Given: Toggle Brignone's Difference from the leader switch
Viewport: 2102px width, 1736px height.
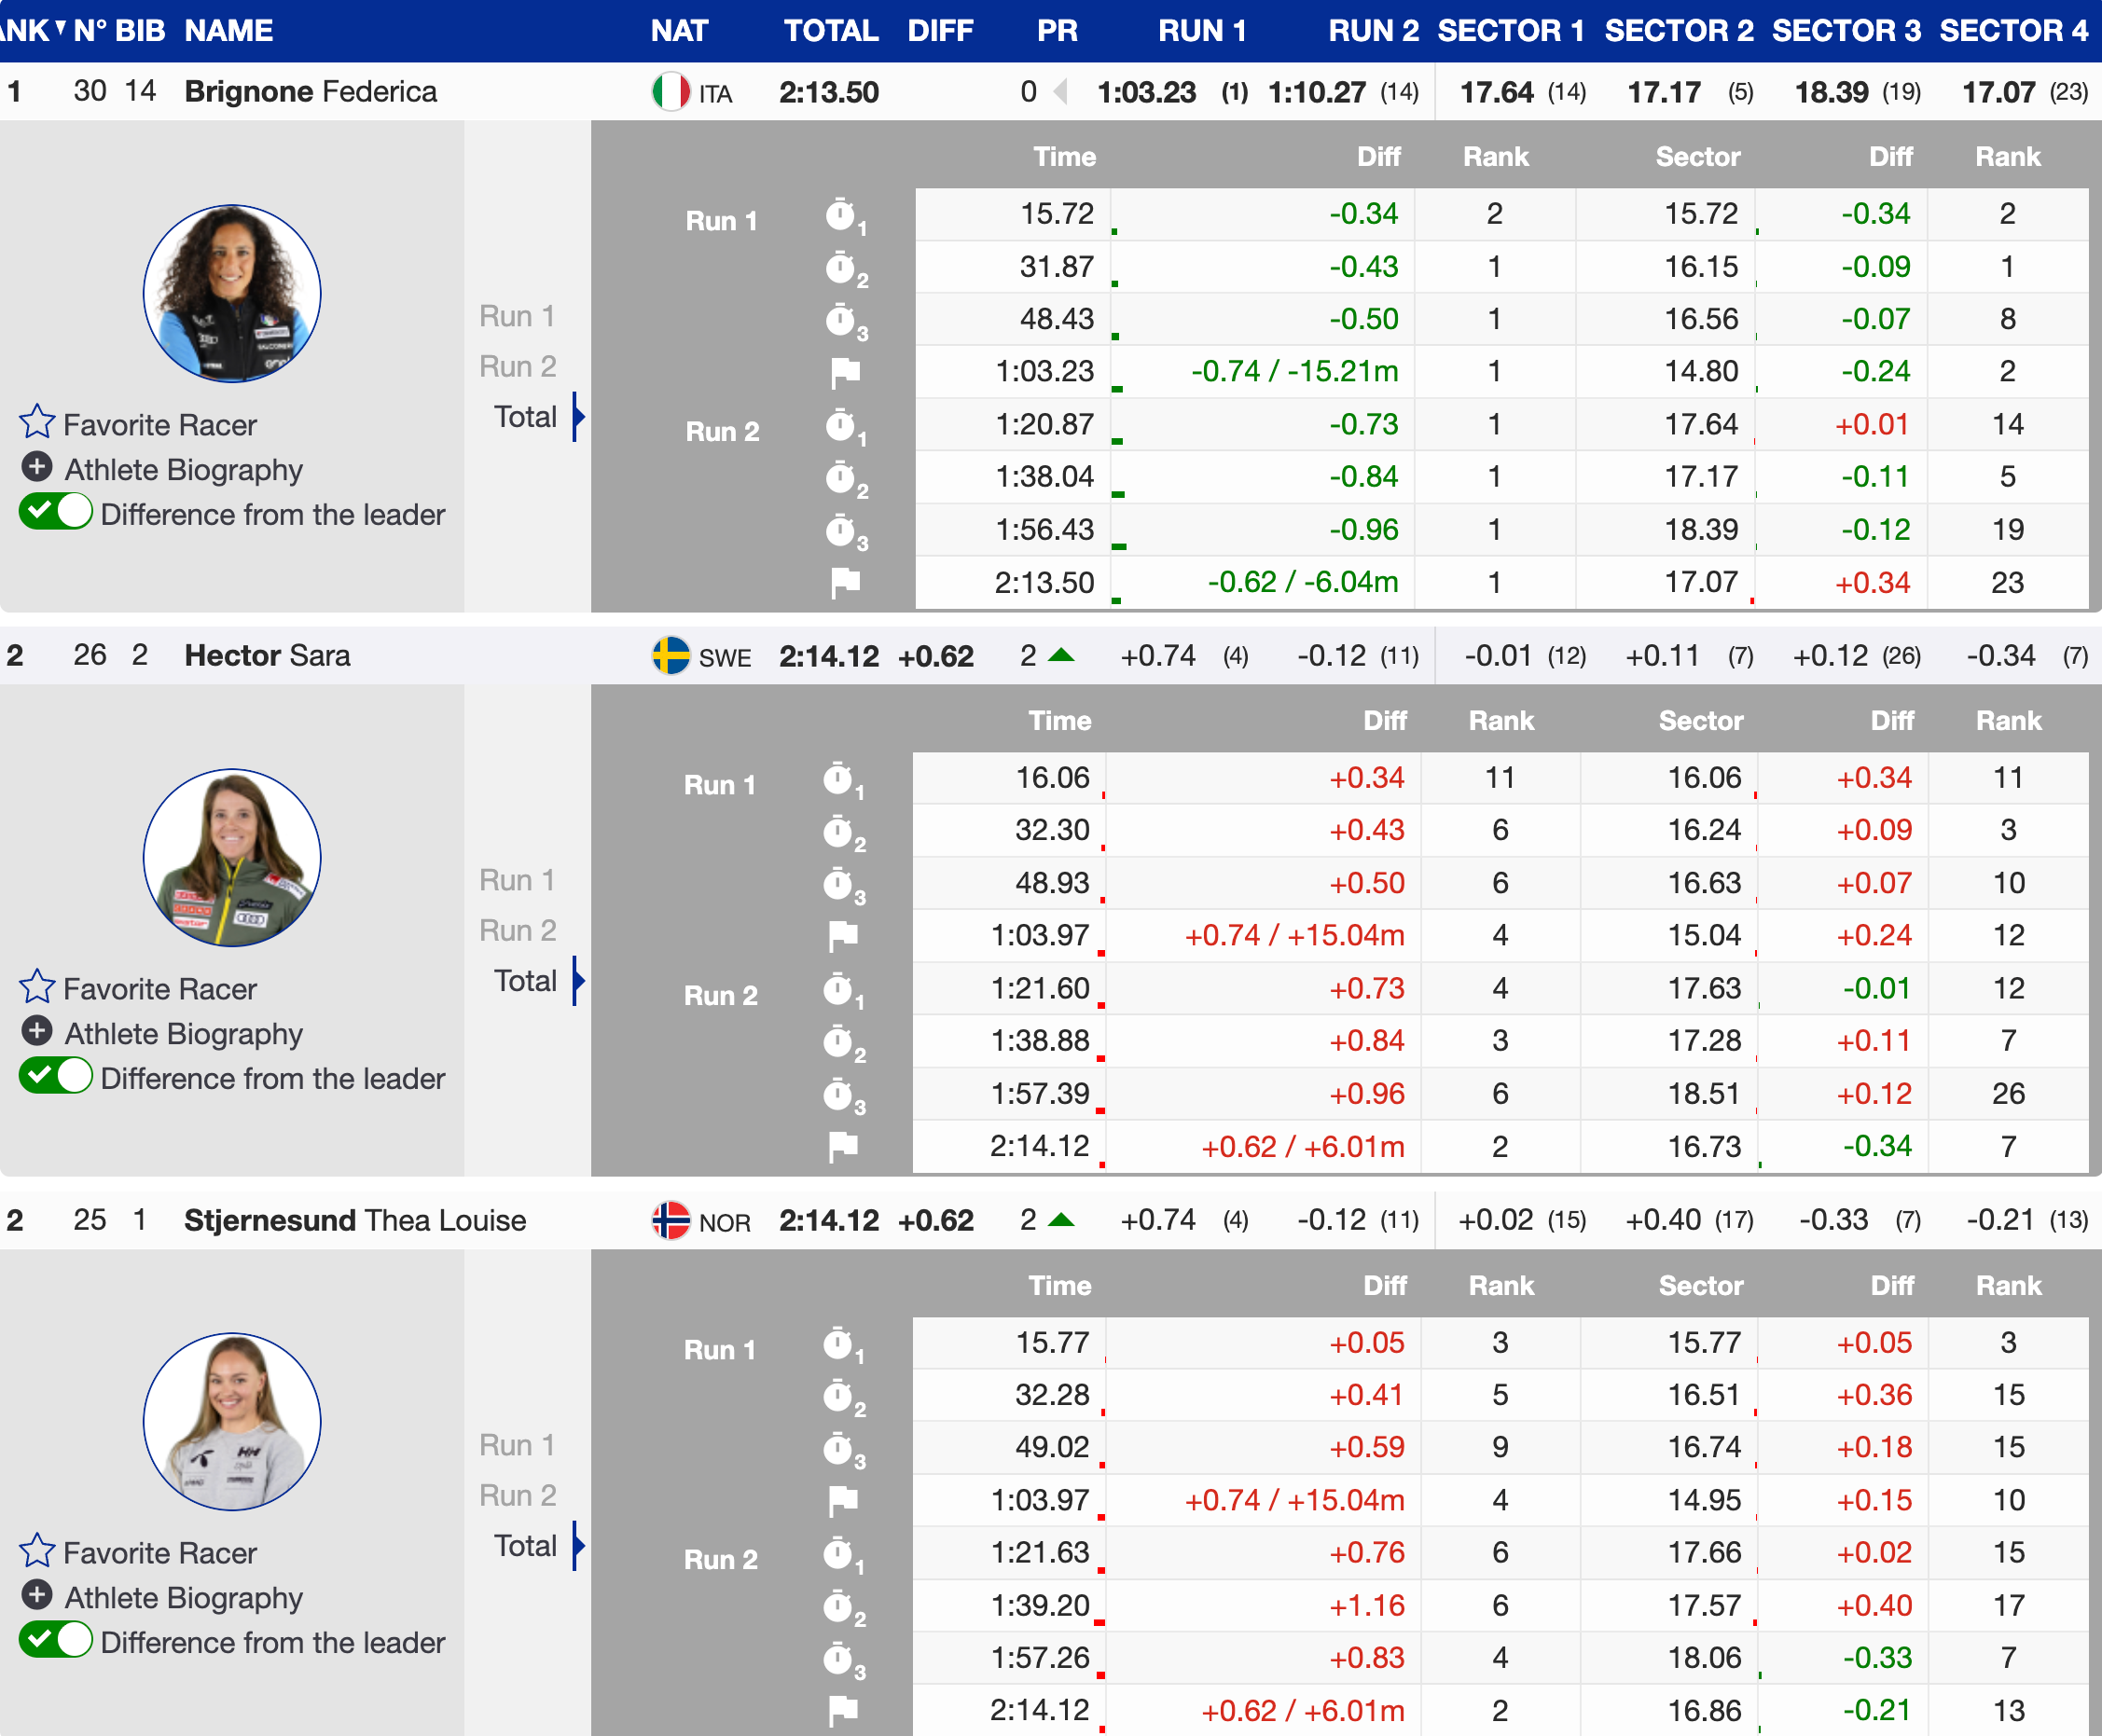Looking at the screenshot, I should [x=56, y=512].
